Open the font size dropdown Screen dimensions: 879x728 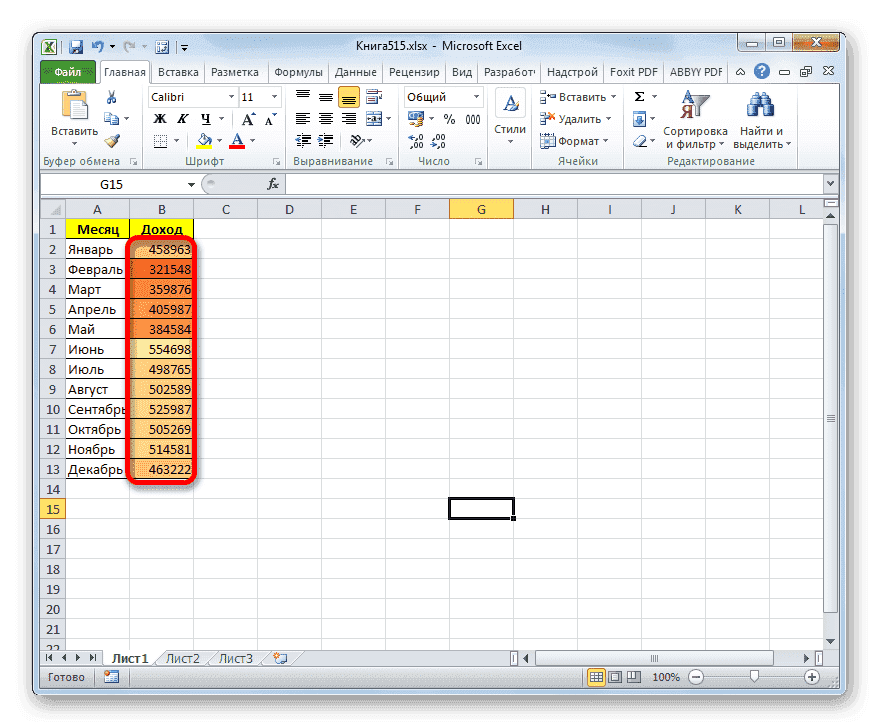click(274, 97)
